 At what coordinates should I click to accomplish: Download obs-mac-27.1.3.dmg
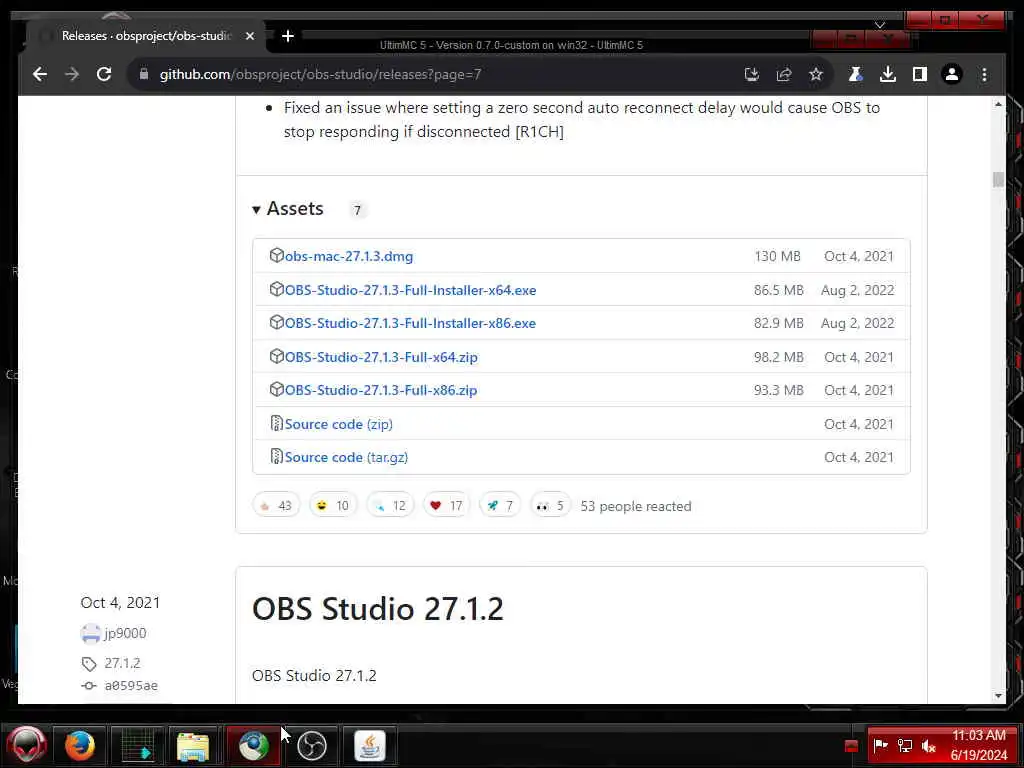(349, 256)
